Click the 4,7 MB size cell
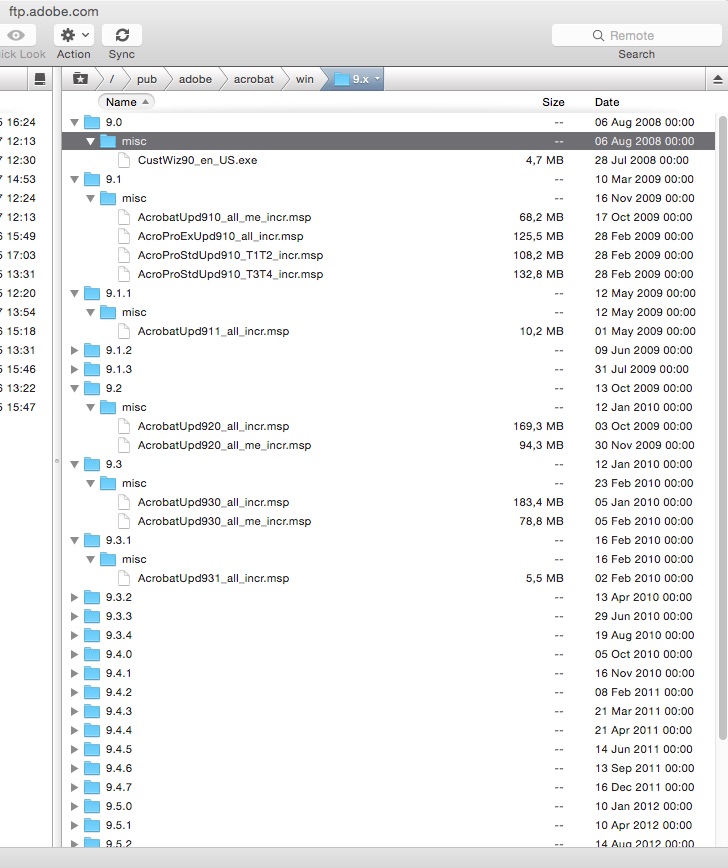The image size is (728, 868). (x=544, y=160)
